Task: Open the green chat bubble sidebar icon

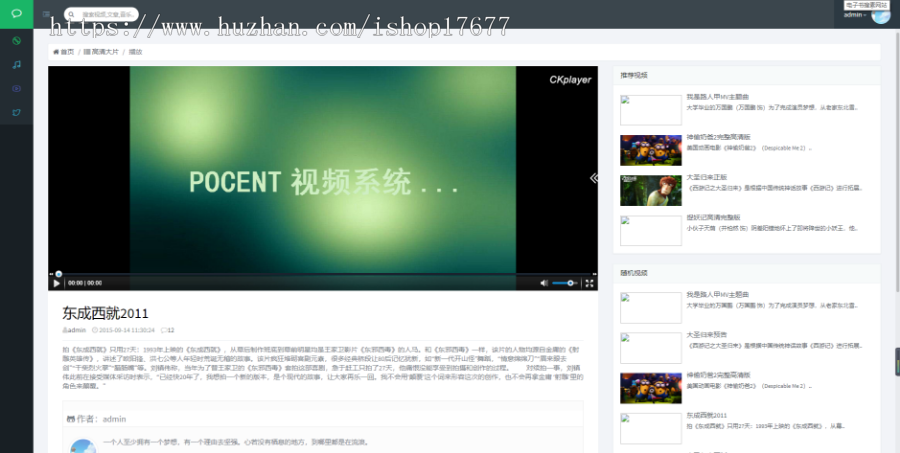Action: 16,14
